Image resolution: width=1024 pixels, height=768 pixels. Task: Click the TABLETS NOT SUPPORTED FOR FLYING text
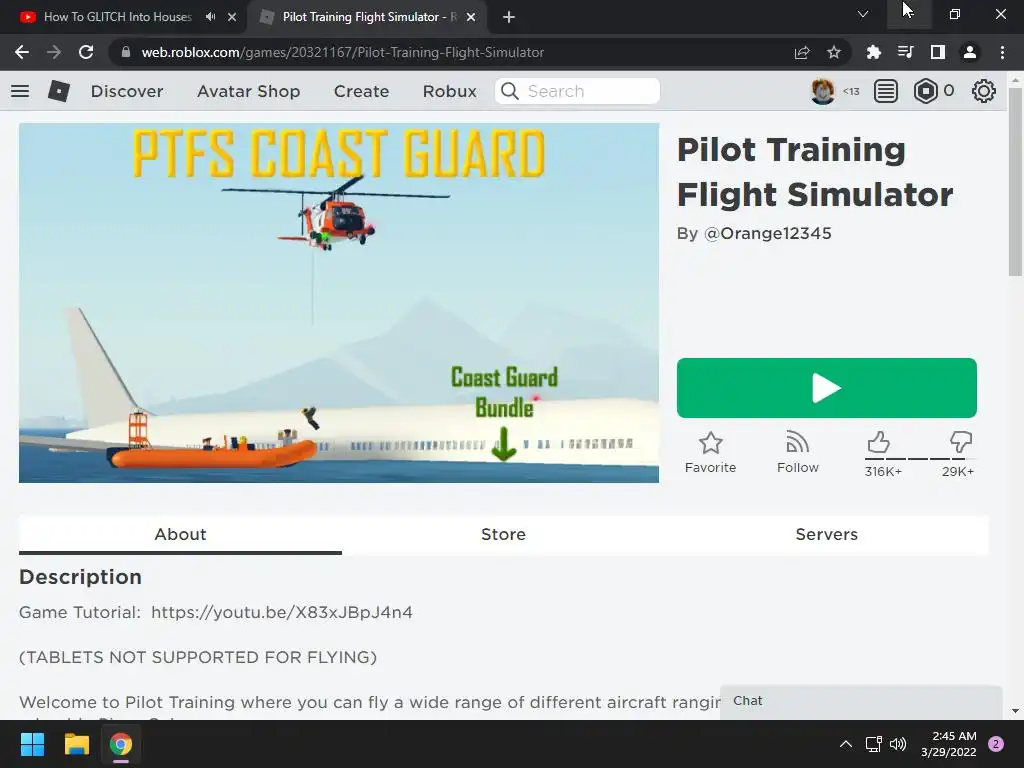pyautogui.click(x=198, y=658)
